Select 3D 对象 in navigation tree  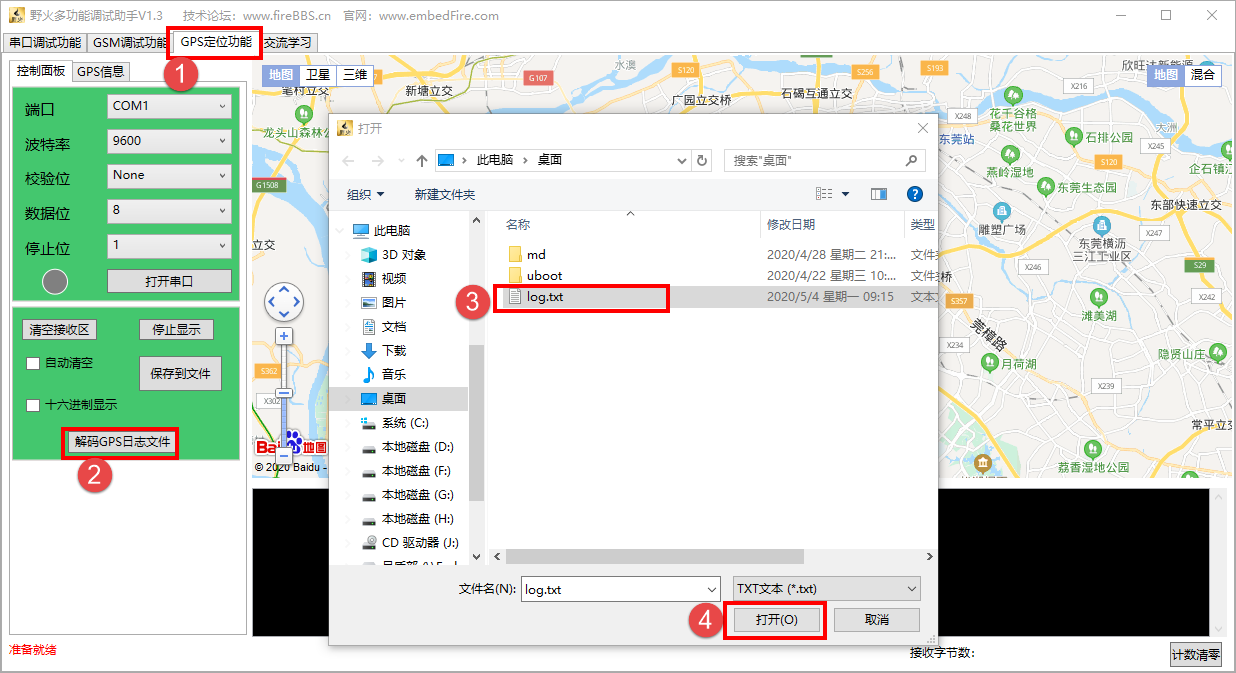404,255
